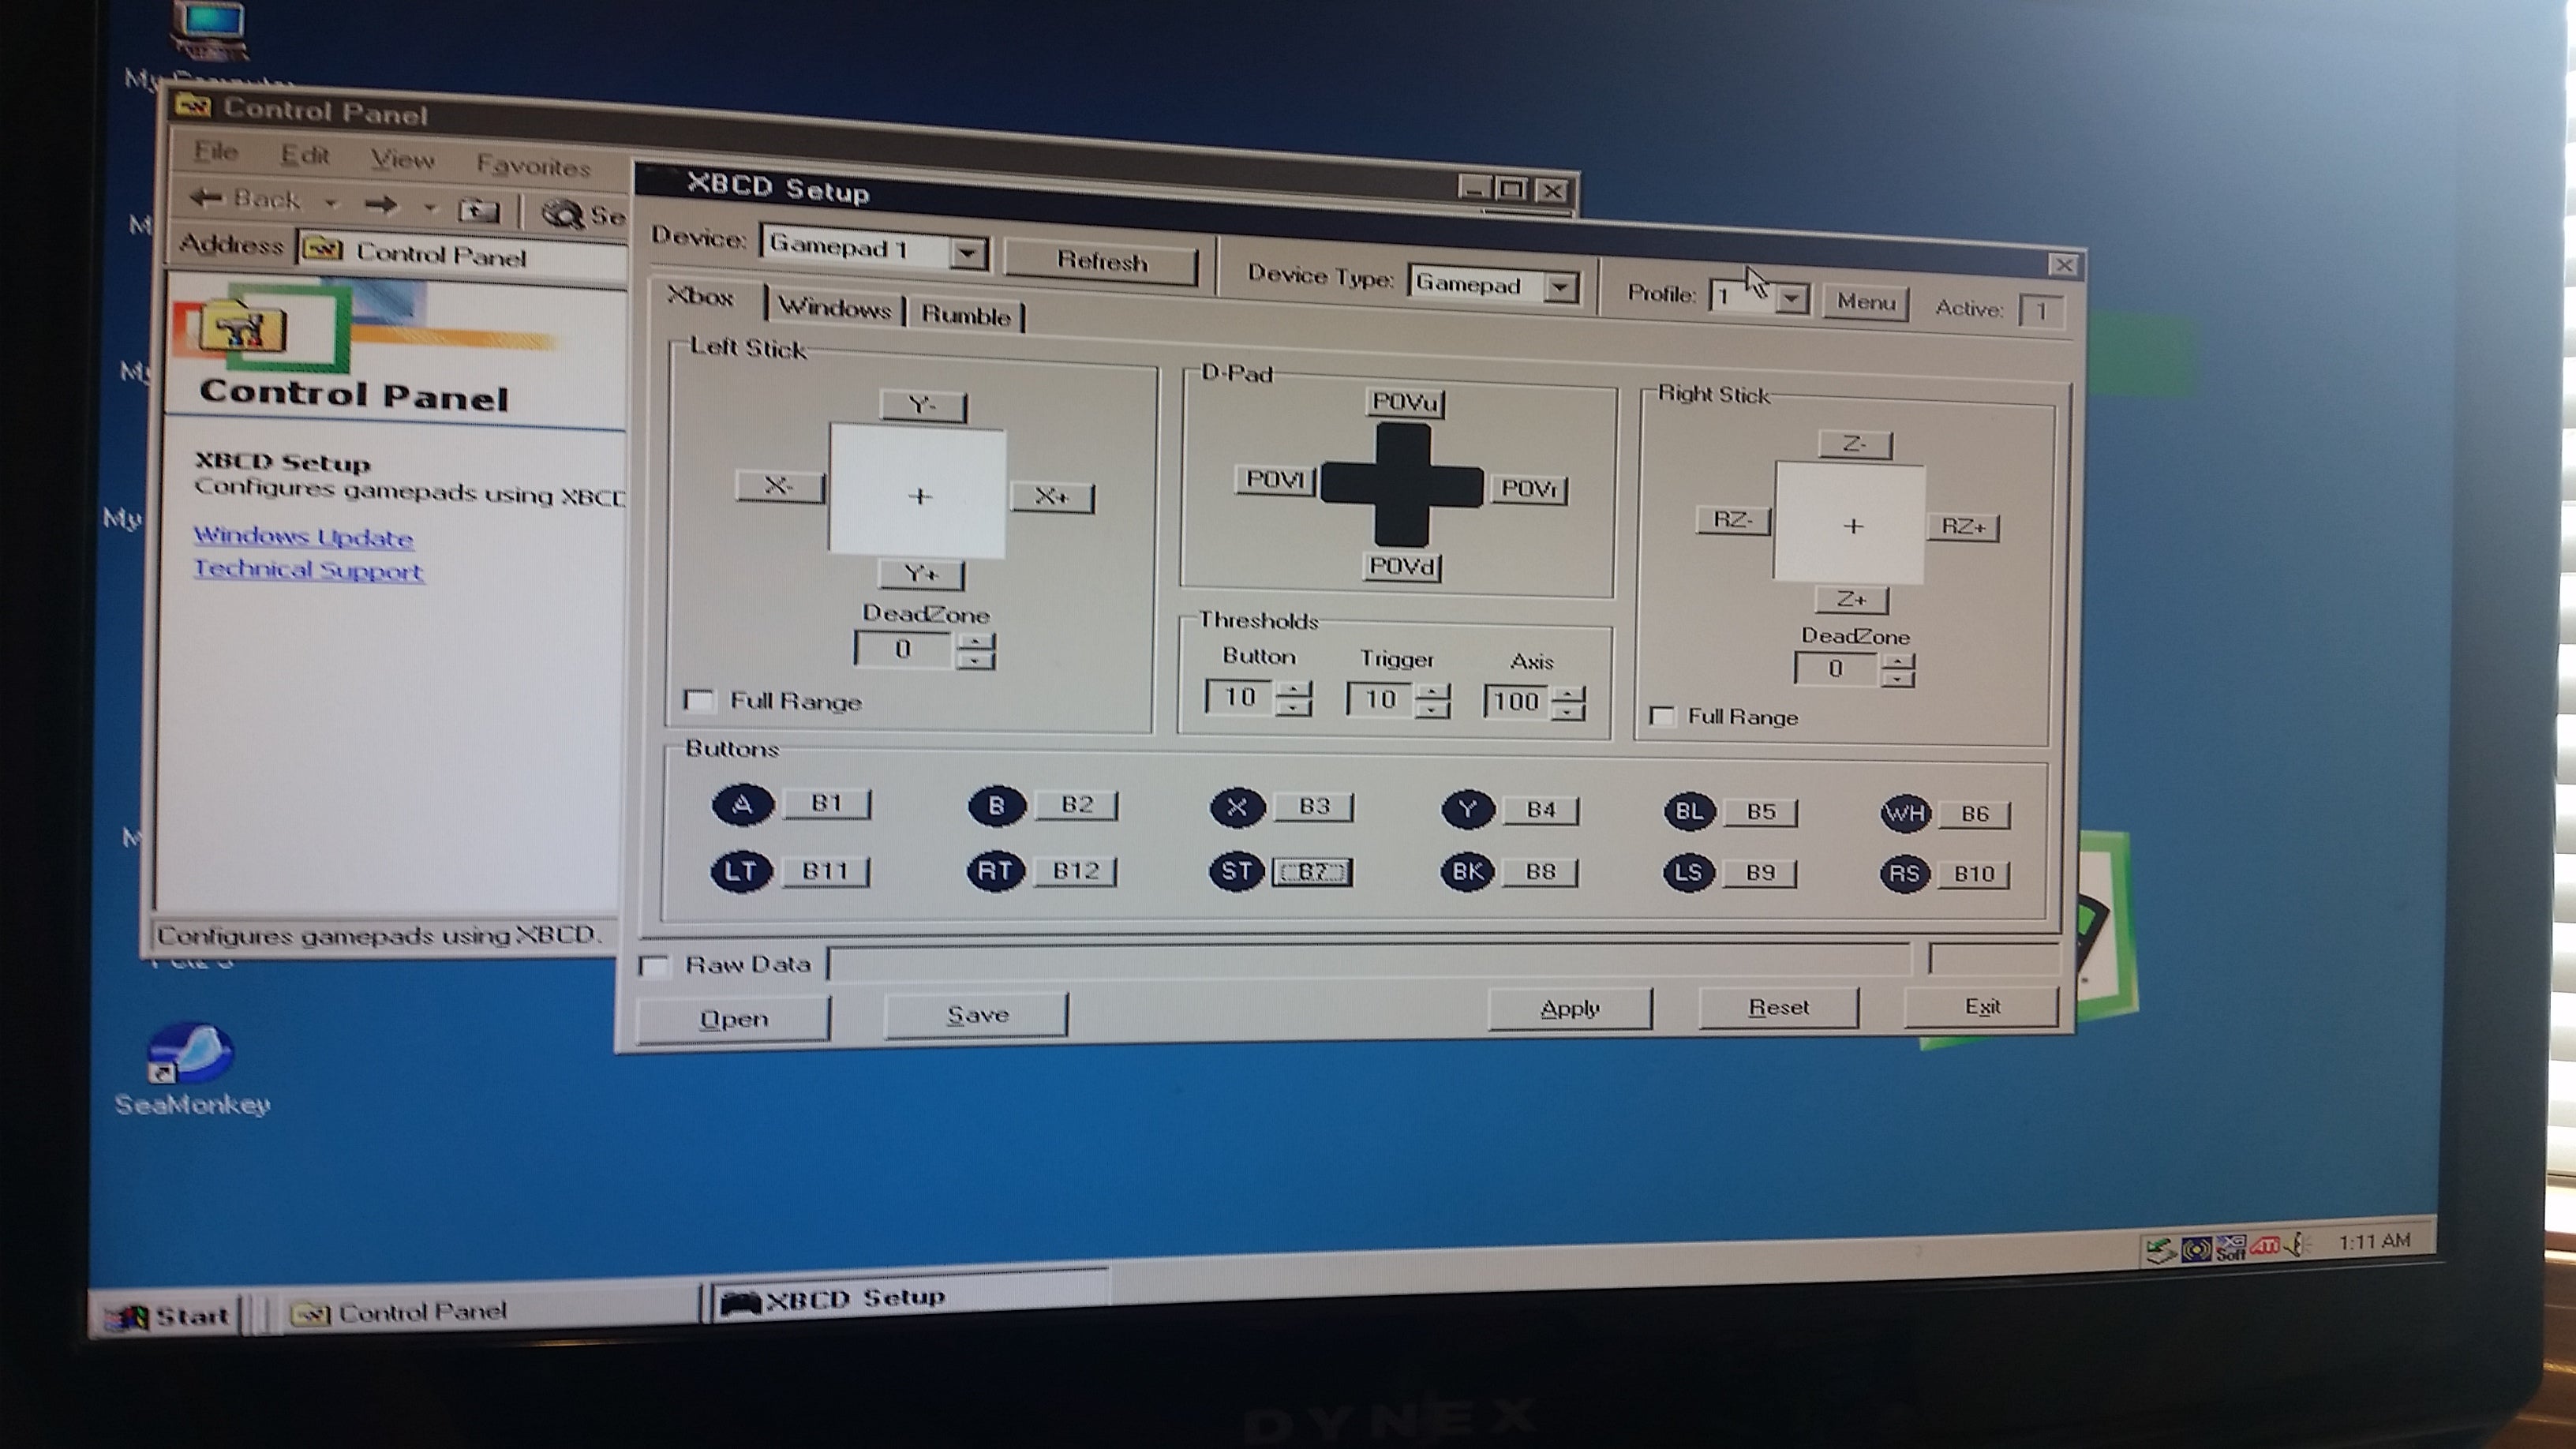
Task: Click the Refresh button
Action: click(x=1101, y=262)
